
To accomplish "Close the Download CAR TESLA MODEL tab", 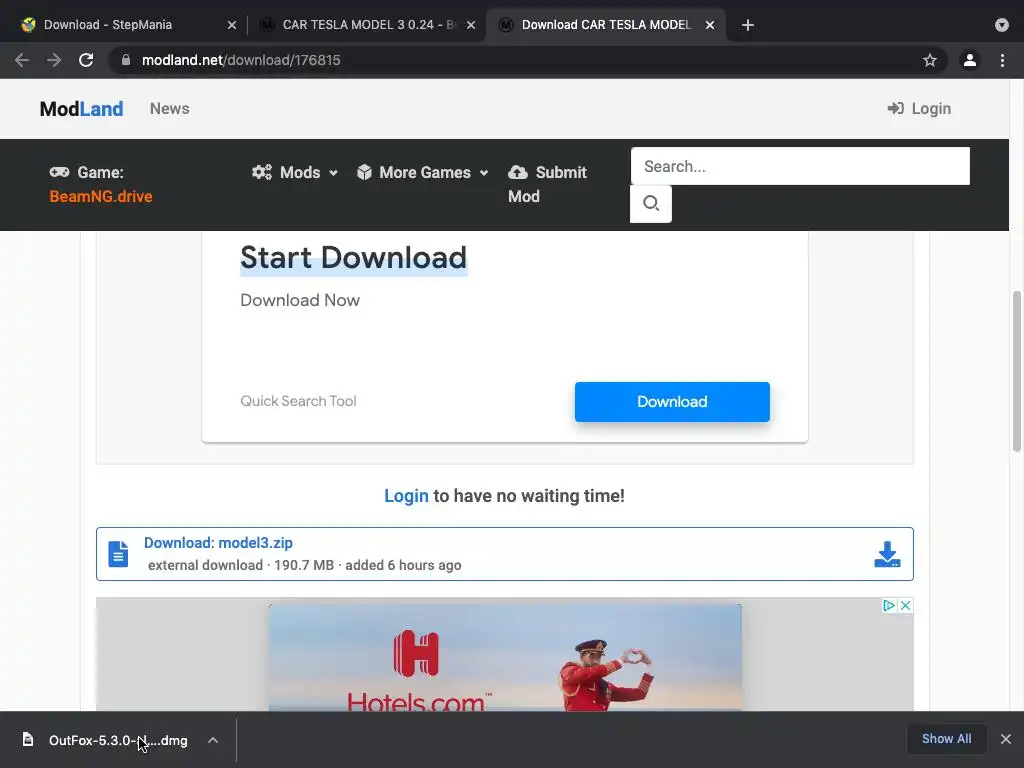I will (710, 25).
